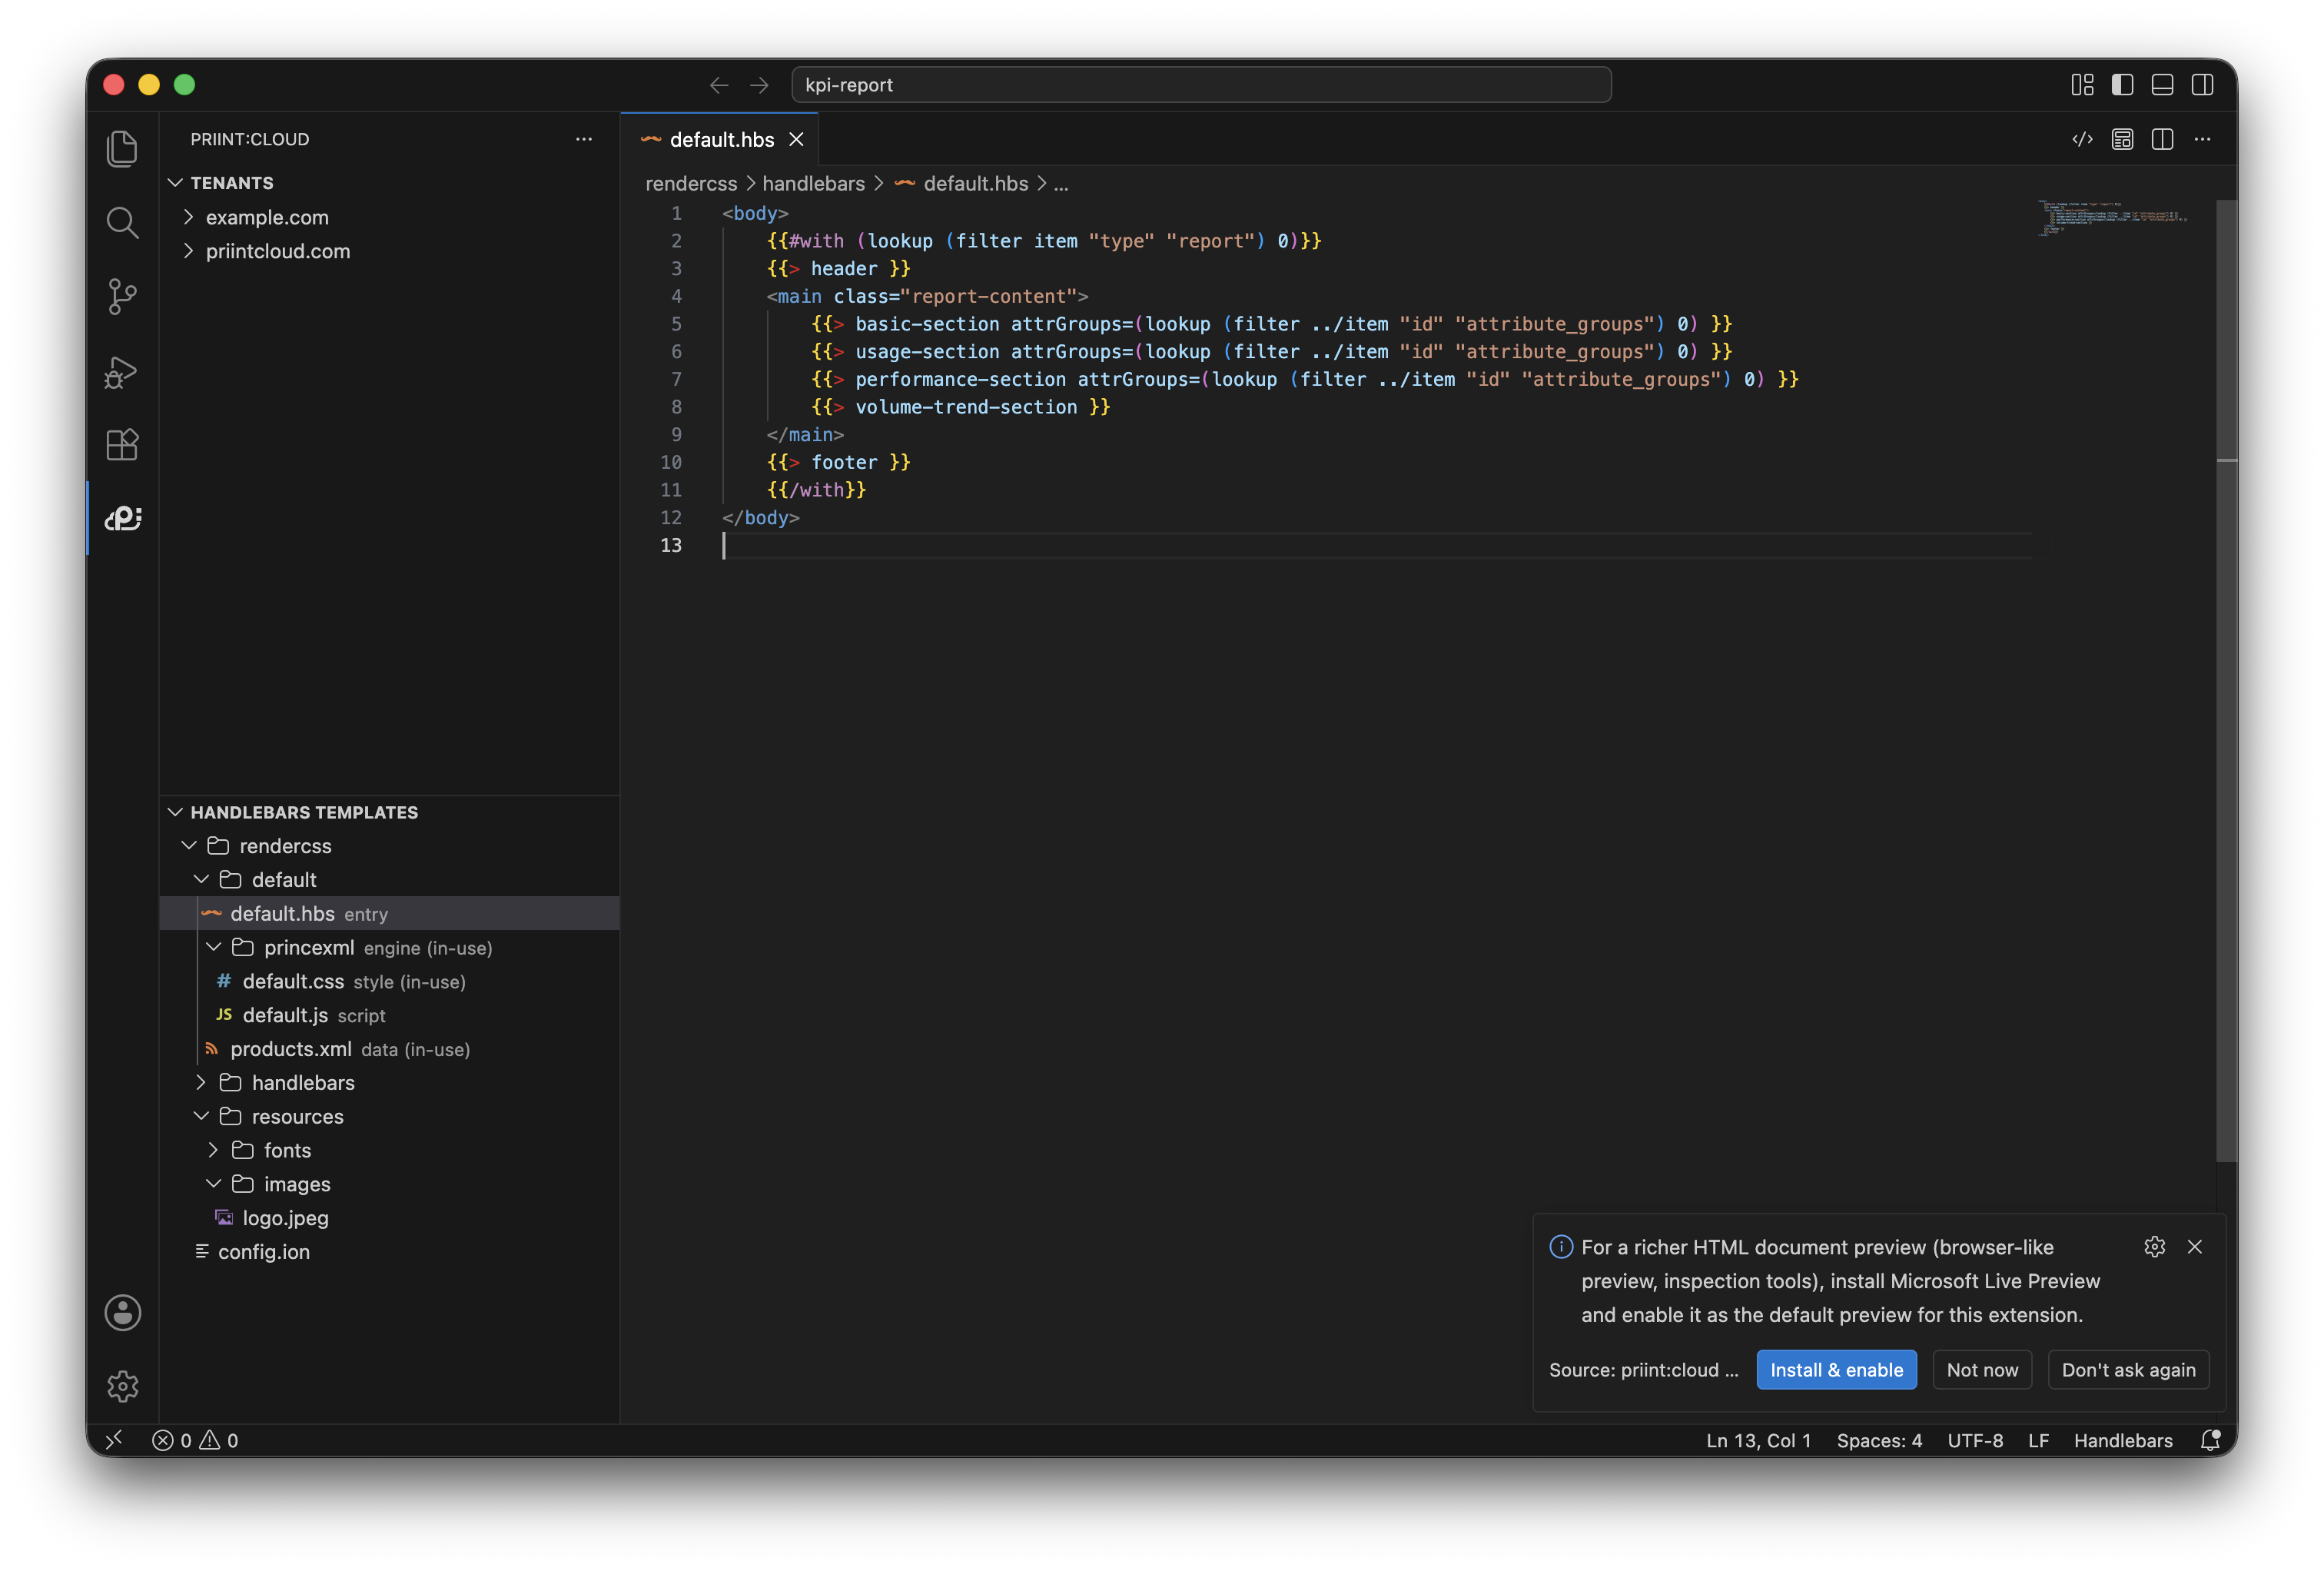Toggle bottom Panel visibility
The width and height of the screenshot is (2324, 1571).
click(2162, 85)
